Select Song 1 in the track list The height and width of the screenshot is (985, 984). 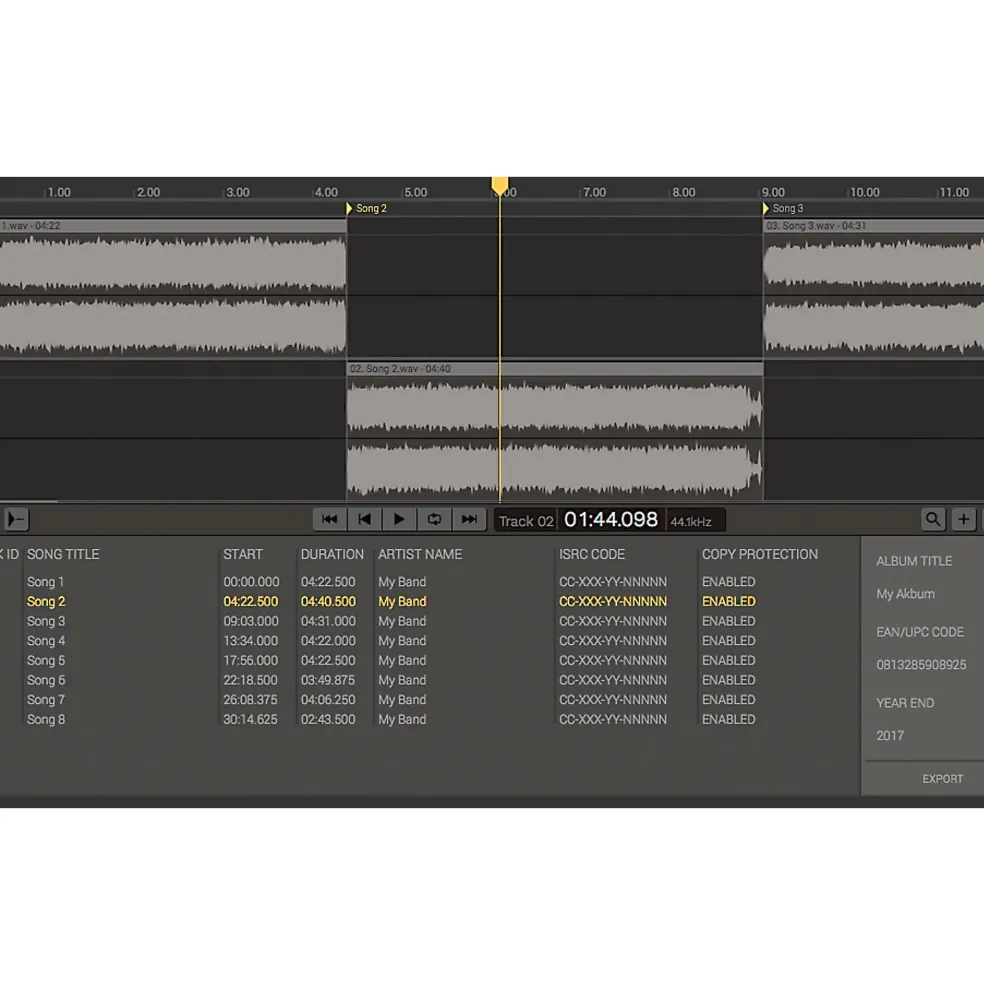[45, 582]
